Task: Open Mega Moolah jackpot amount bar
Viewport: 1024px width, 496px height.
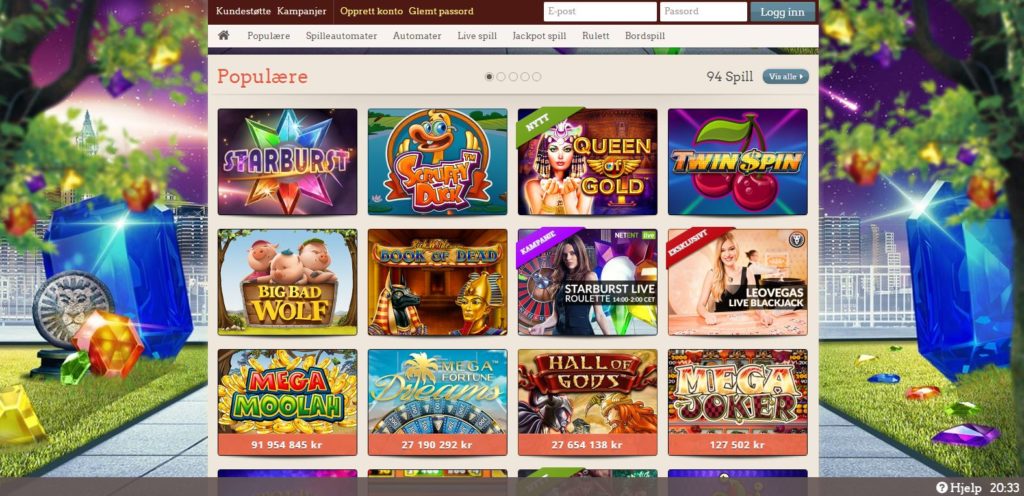Action: pos(287,444)
